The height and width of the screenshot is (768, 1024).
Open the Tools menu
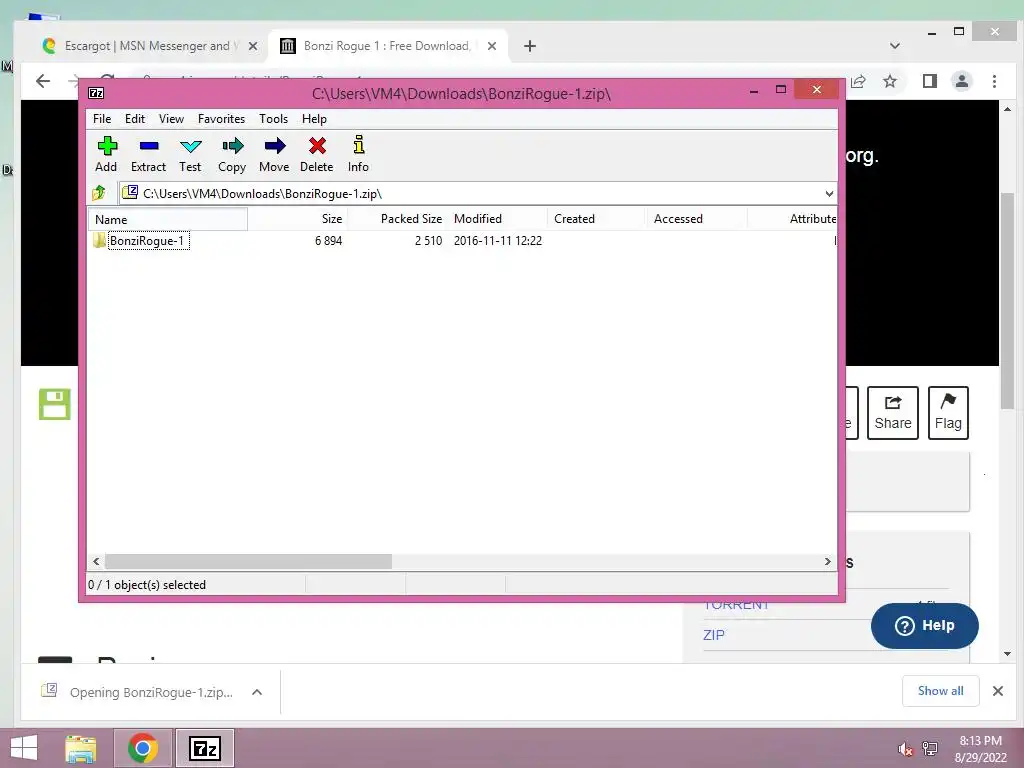tap(273, 119)
